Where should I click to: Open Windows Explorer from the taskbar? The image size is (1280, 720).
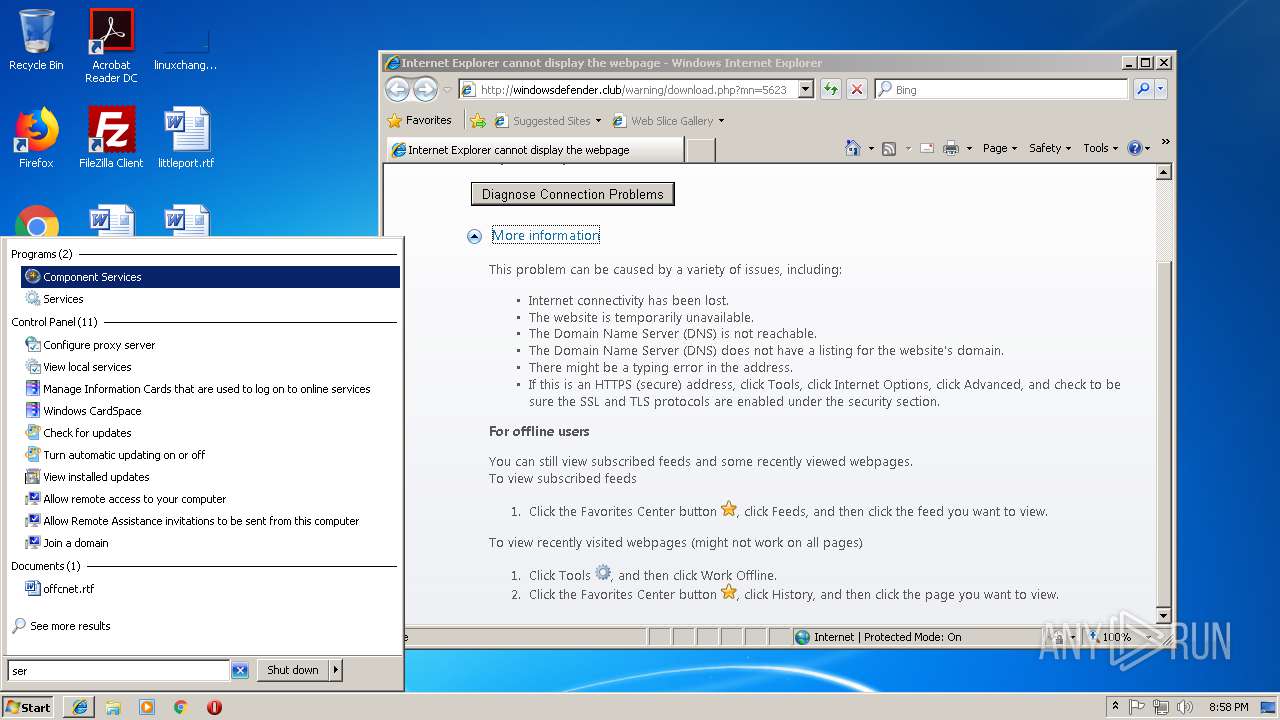coord(113,707)
